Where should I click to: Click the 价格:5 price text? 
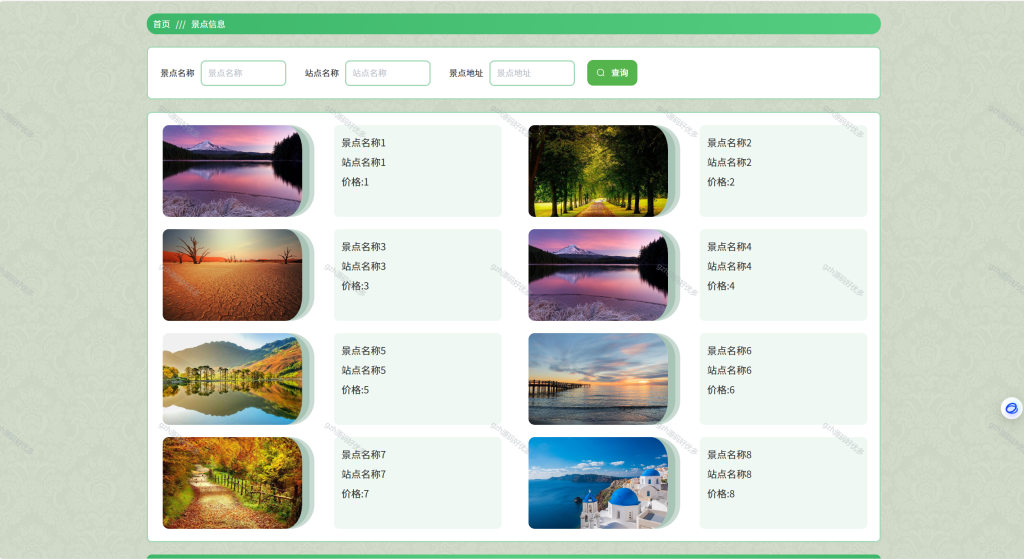point(355,389)
